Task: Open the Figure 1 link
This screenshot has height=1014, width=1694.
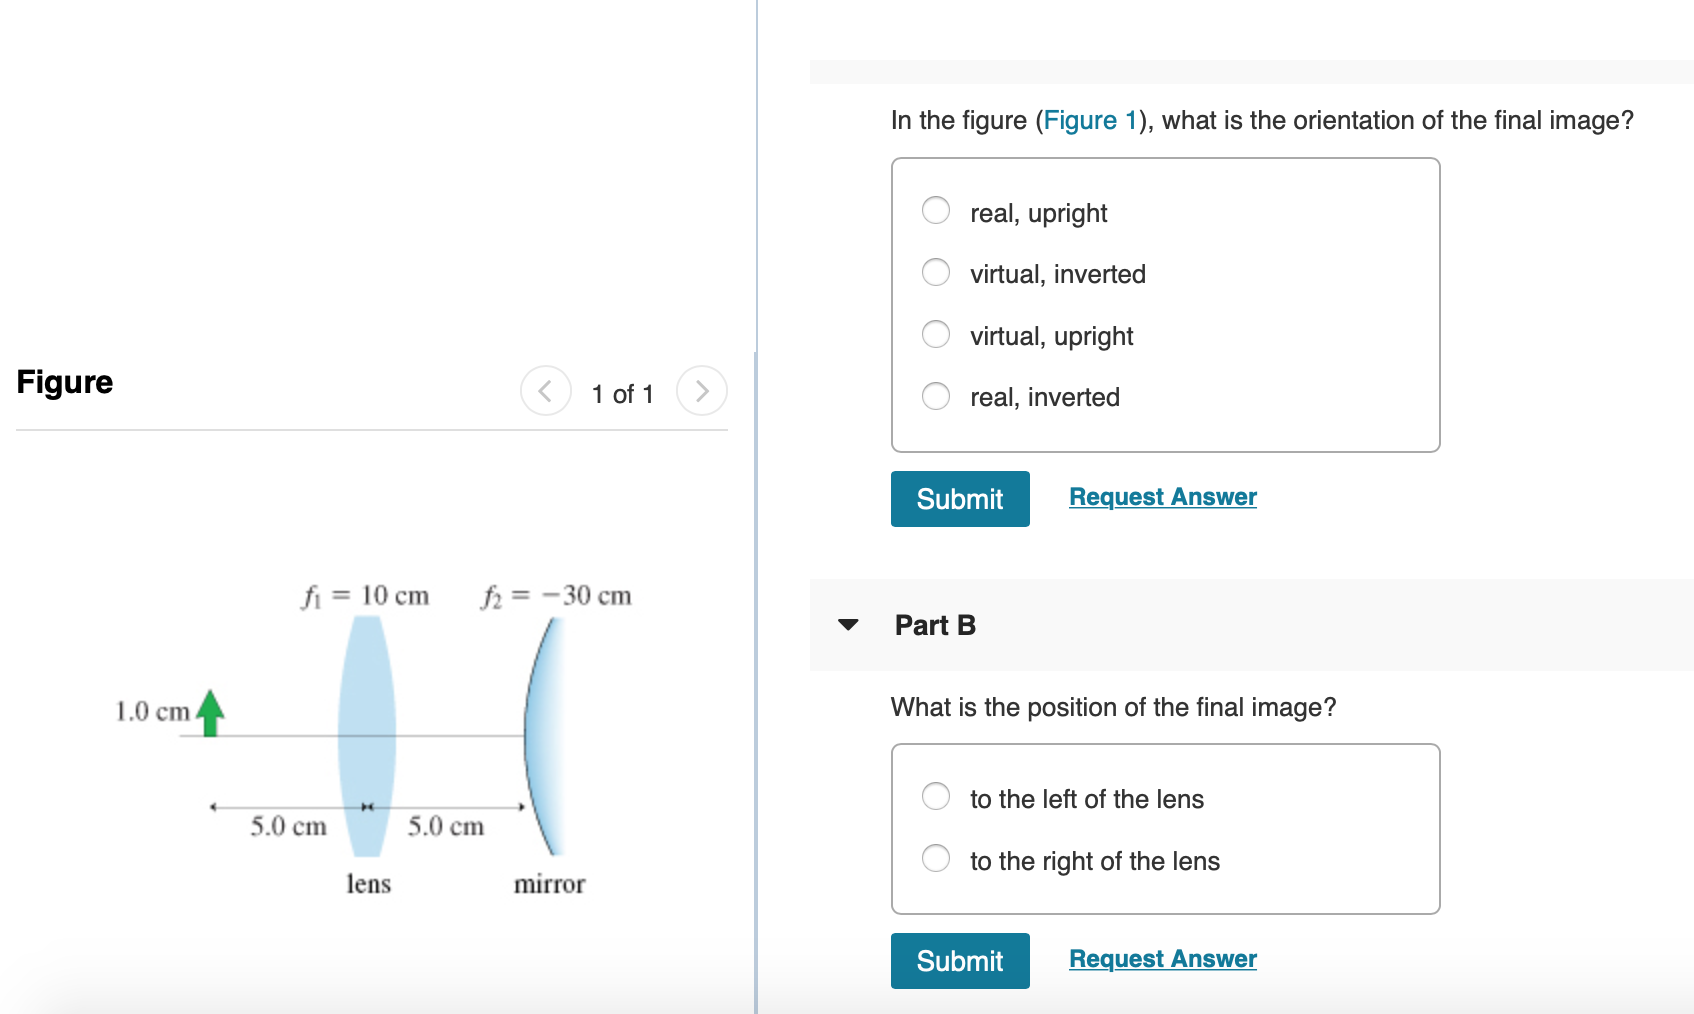Action: [1089, 120]
